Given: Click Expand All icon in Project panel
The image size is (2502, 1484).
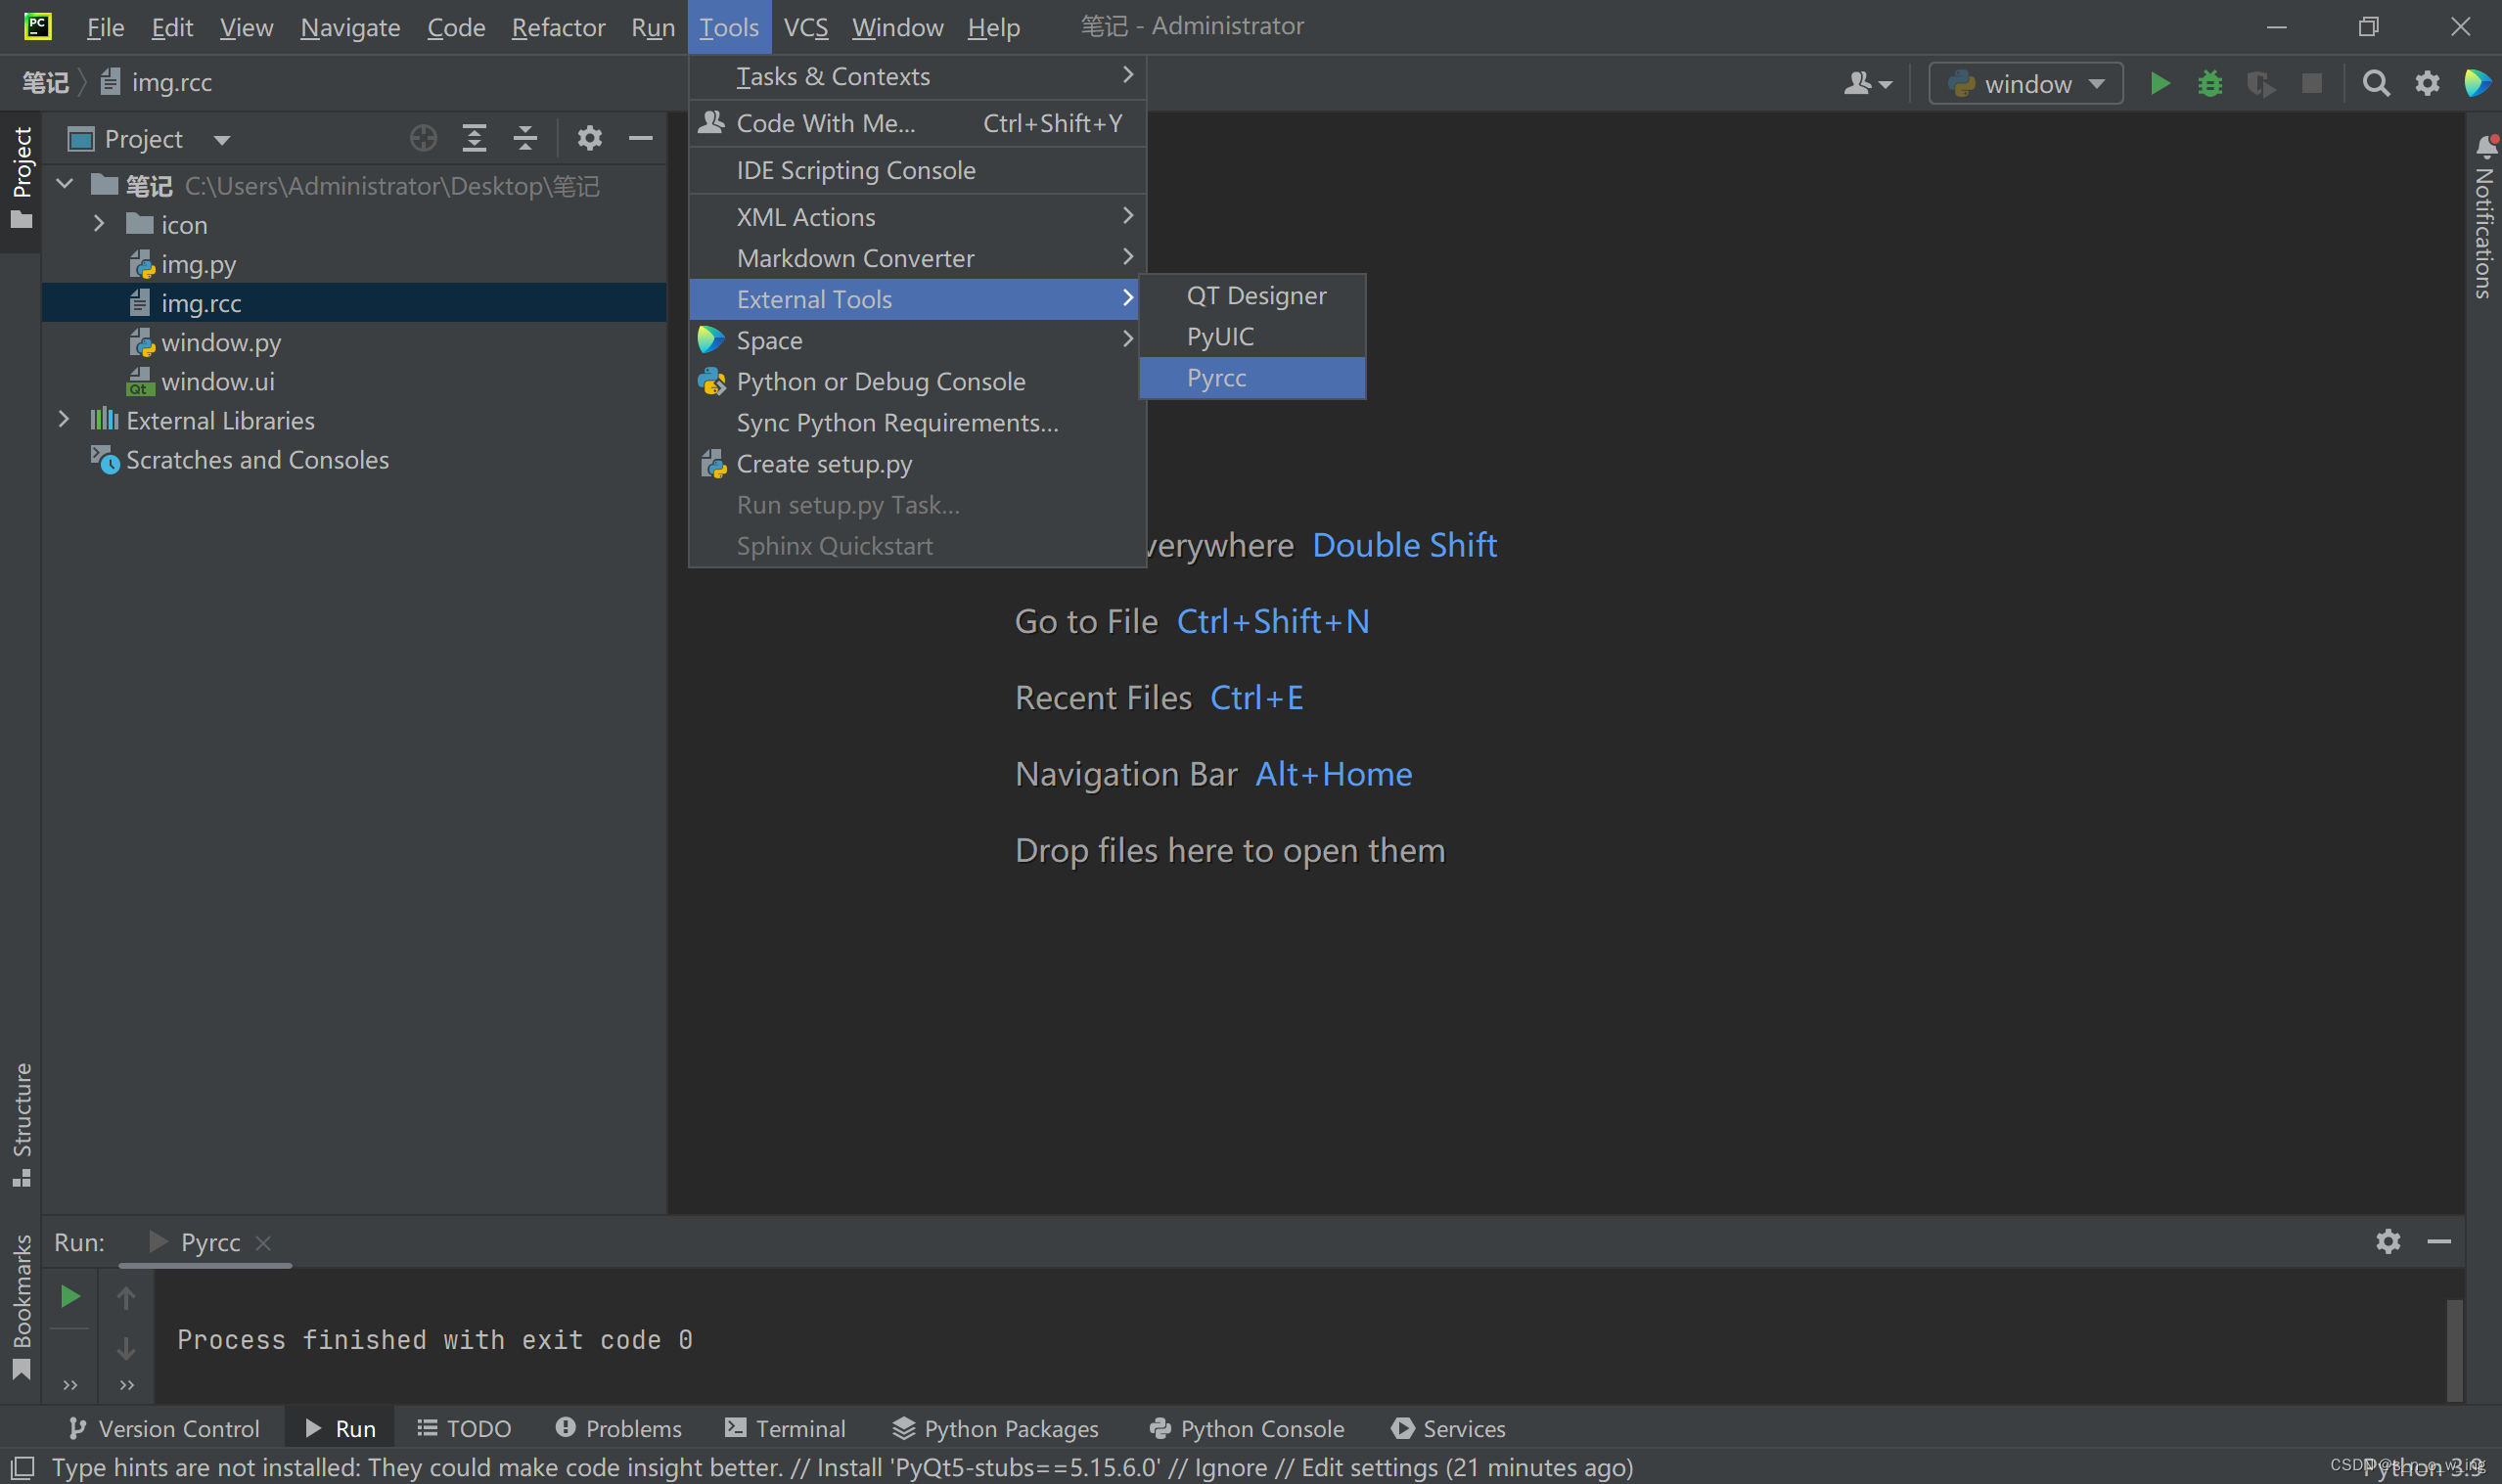Looking at the screenshot, I should tap(474, 138).
